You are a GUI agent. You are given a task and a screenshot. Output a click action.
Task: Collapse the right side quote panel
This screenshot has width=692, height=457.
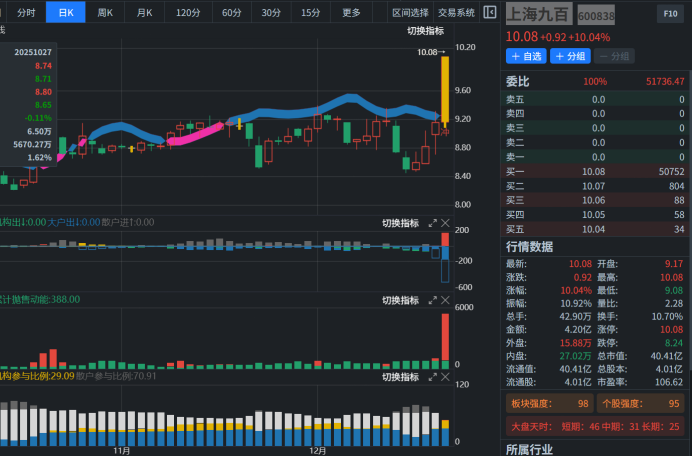click(x=489, y=13)
